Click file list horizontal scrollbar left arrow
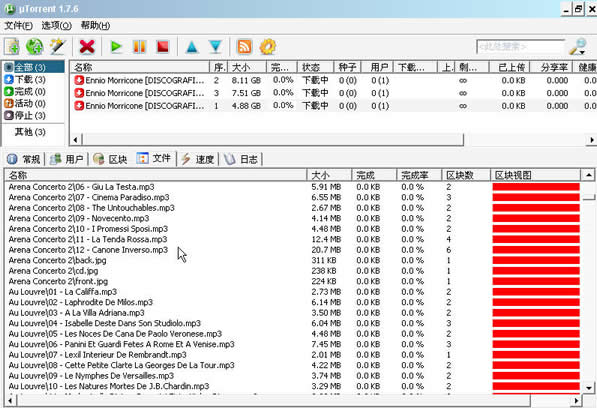This screenshot has width=597, height=408. coord(10,400)
